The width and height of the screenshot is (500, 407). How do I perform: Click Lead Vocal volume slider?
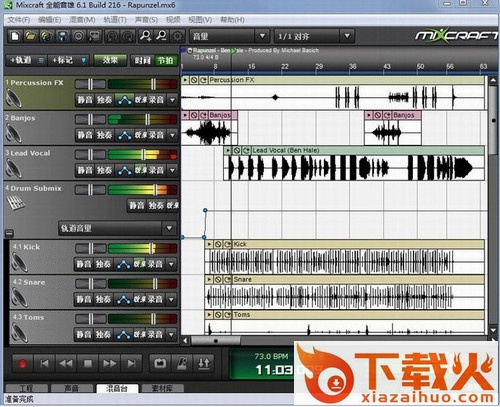(x=142, y=155)
